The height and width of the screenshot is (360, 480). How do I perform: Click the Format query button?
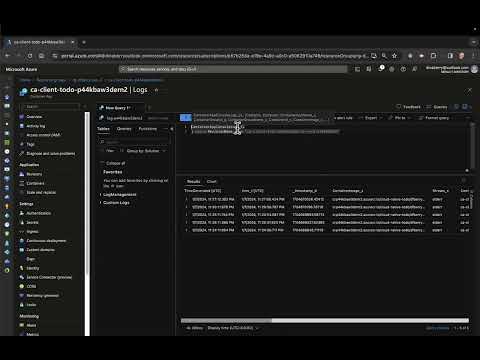(434, 118)
